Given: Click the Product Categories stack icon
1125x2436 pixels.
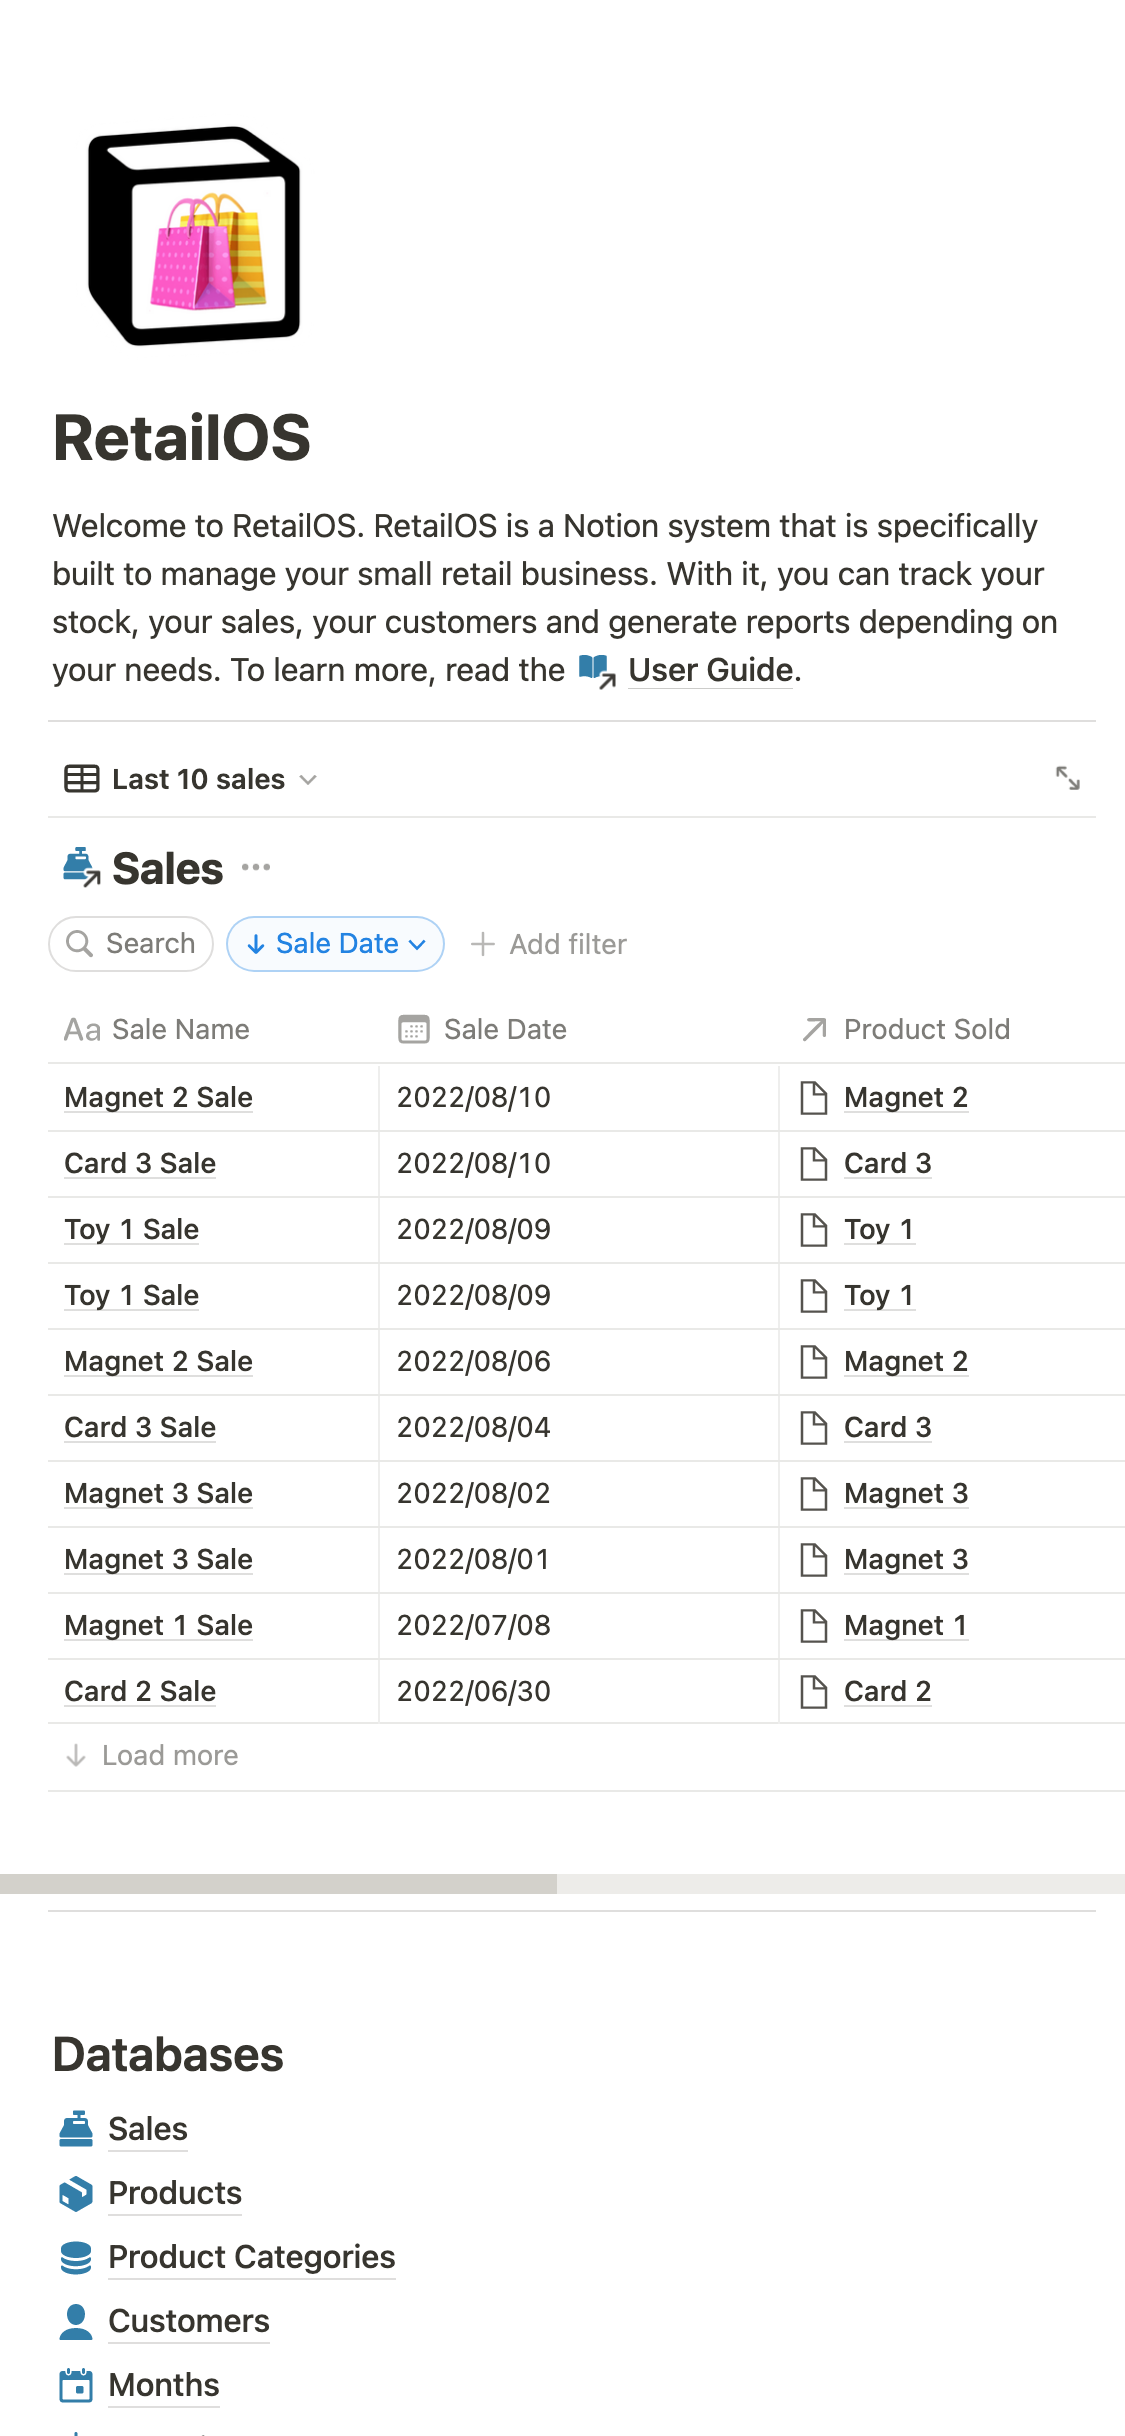Looking at the screenshot, I should coord(76,2257).
